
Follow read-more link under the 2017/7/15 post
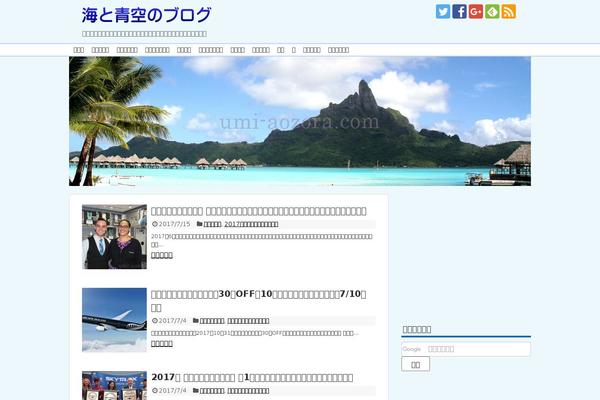pyautogui.click(x=162, y=255)
